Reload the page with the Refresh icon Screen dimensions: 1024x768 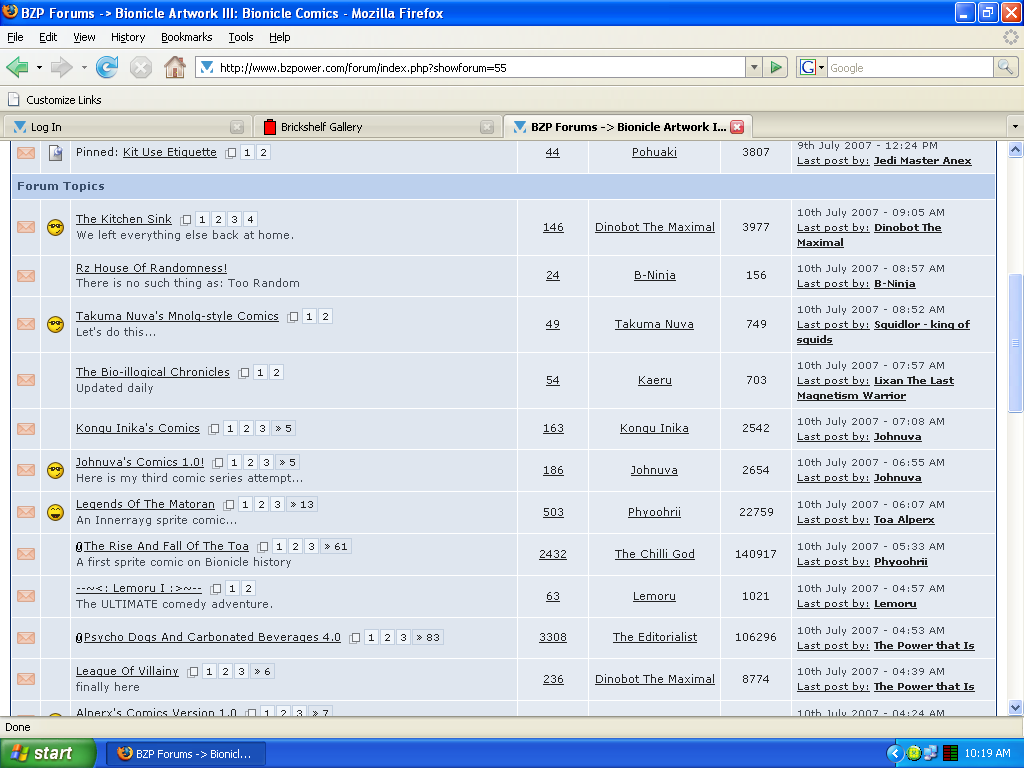(107, 67)
